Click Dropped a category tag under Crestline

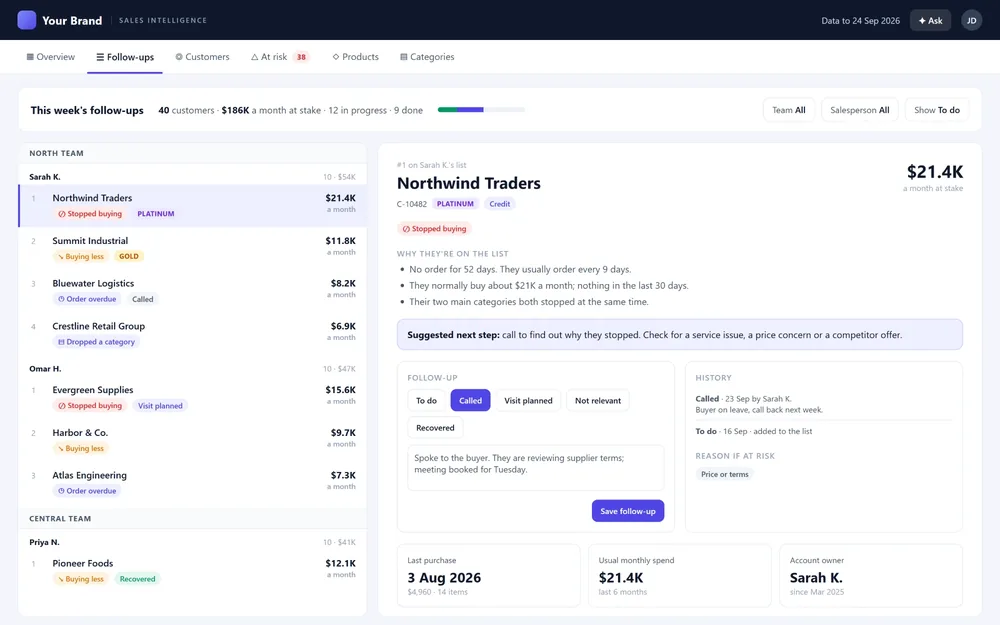click(x=96, y=342)
